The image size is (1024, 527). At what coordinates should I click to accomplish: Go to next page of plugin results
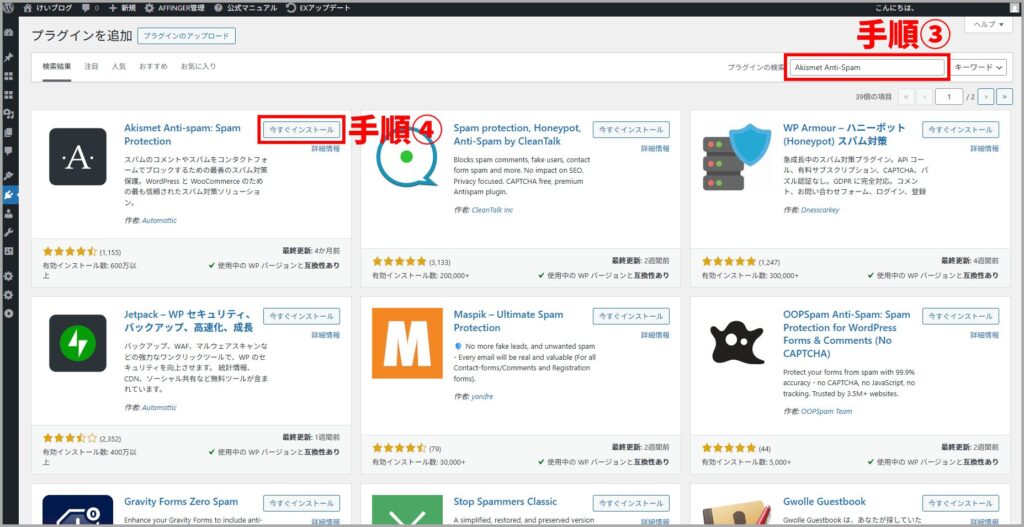pos(985,97)
